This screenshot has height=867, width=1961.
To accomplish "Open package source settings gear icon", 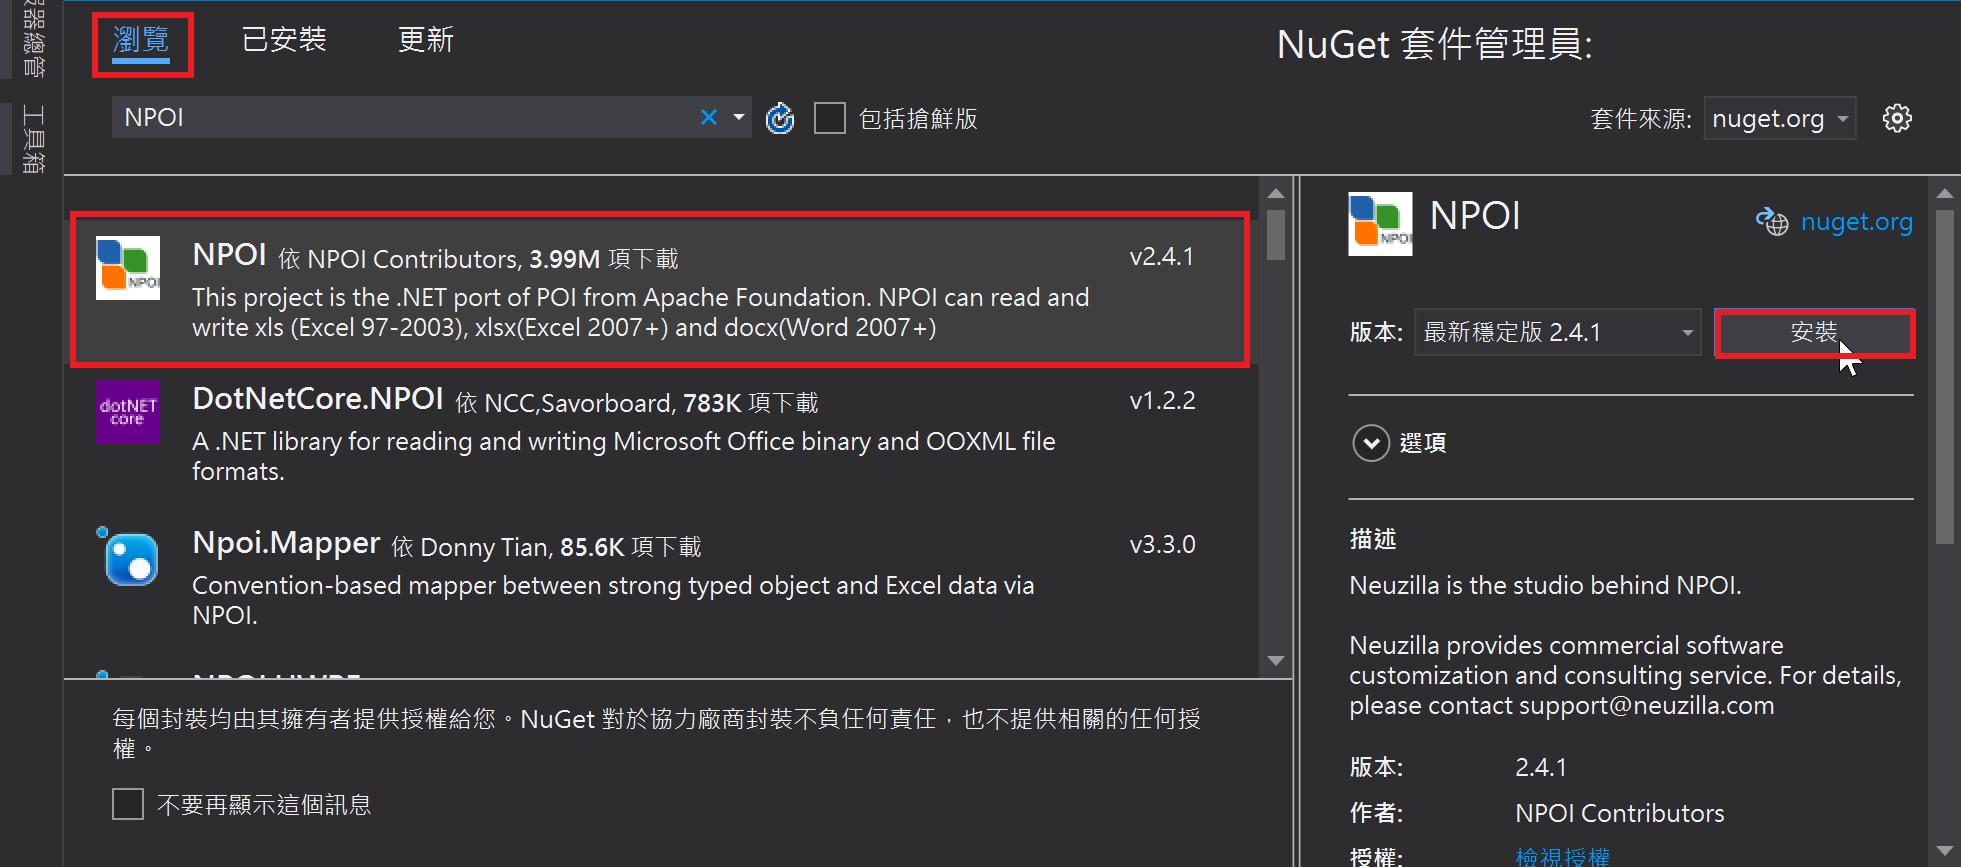I will [x=1897, y=118].
